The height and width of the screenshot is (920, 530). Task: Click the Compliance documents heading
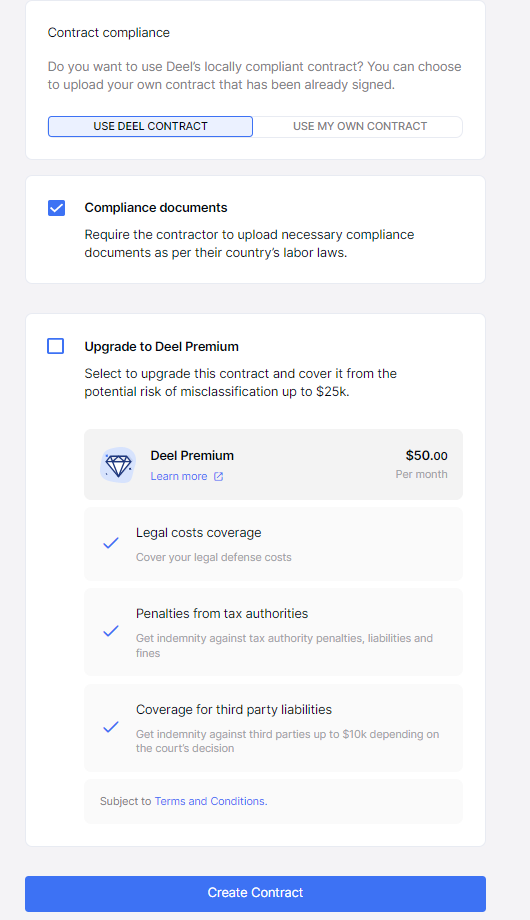[x=156, y=208]
